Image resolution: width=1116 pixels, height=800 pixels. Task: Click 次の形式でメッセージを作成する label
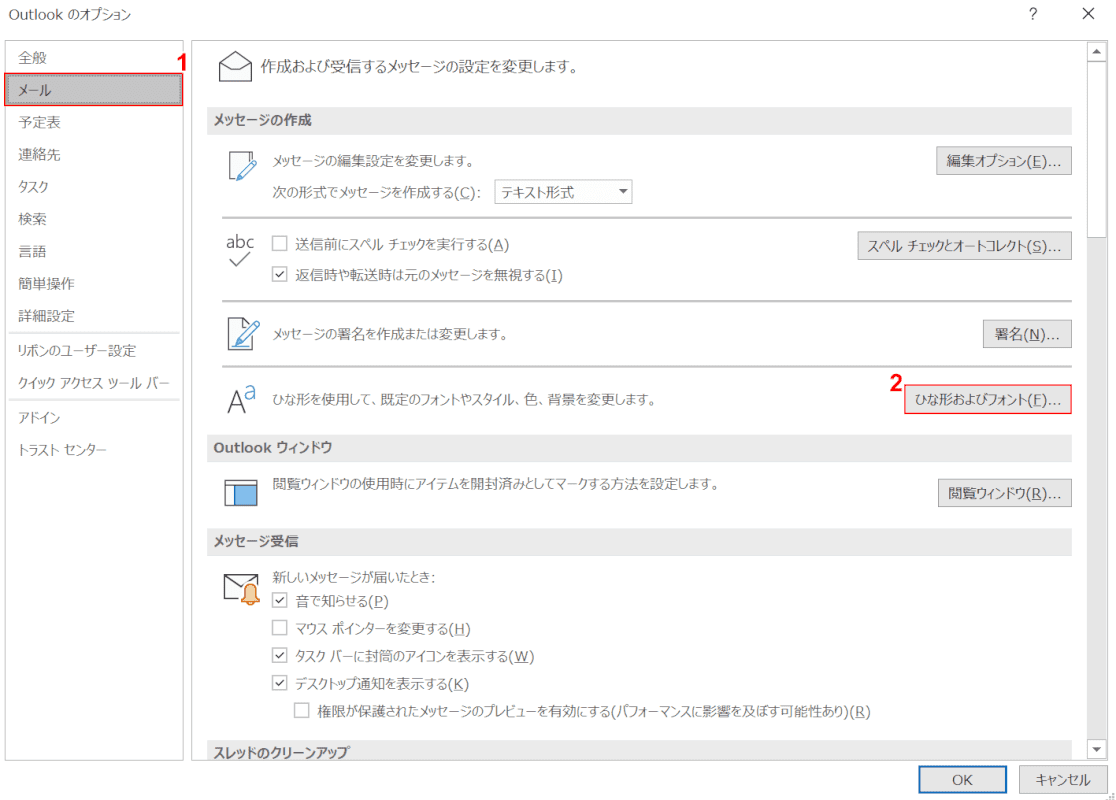[377, 192]
